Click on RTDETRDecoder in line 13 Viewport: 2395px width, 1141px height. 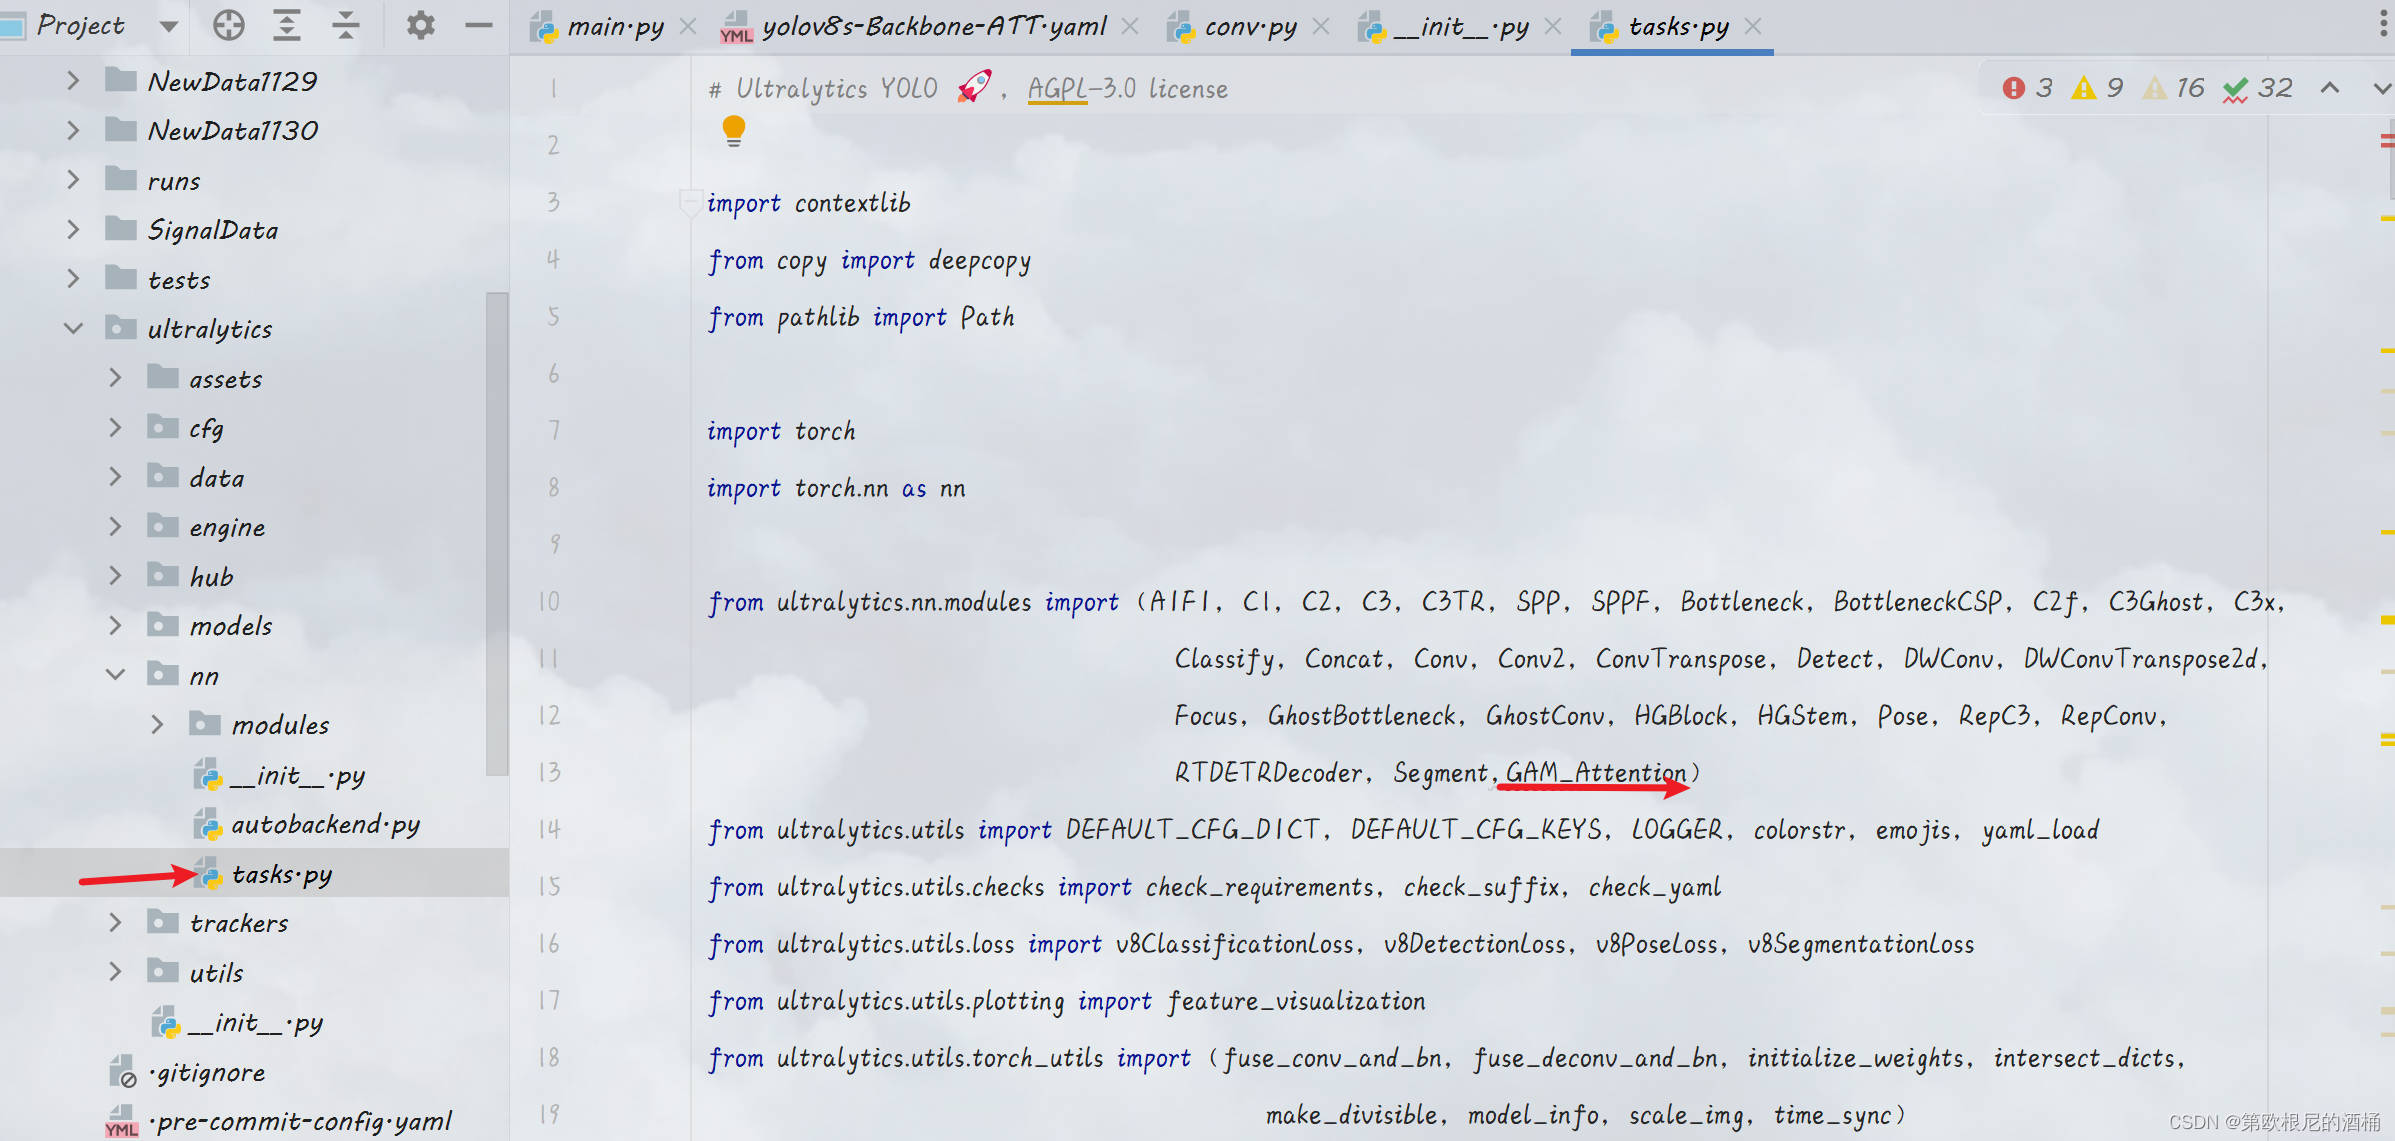(x=1268, y=772)
